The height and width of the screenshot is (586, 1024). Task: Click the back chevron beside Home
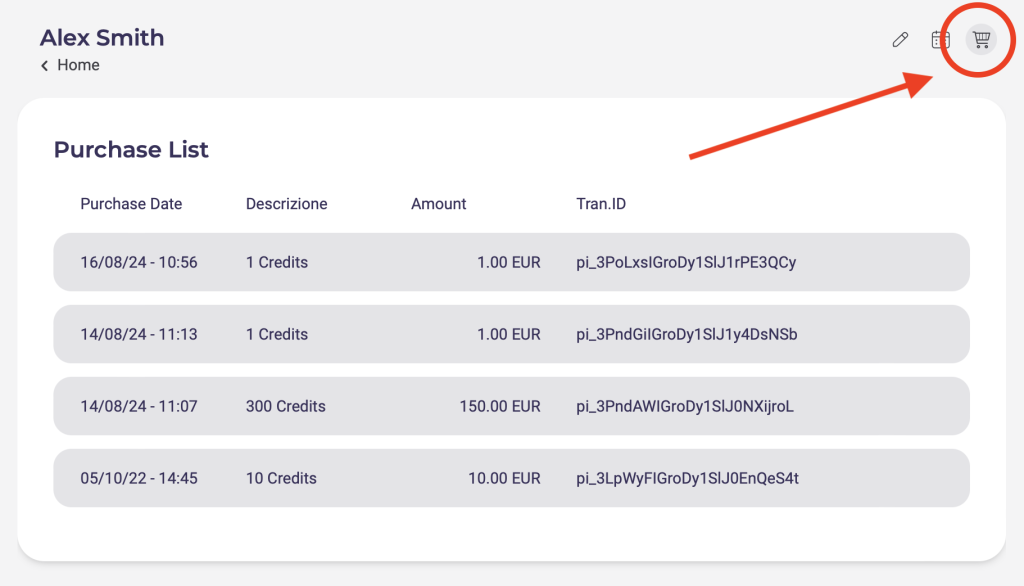click(45, 65)
